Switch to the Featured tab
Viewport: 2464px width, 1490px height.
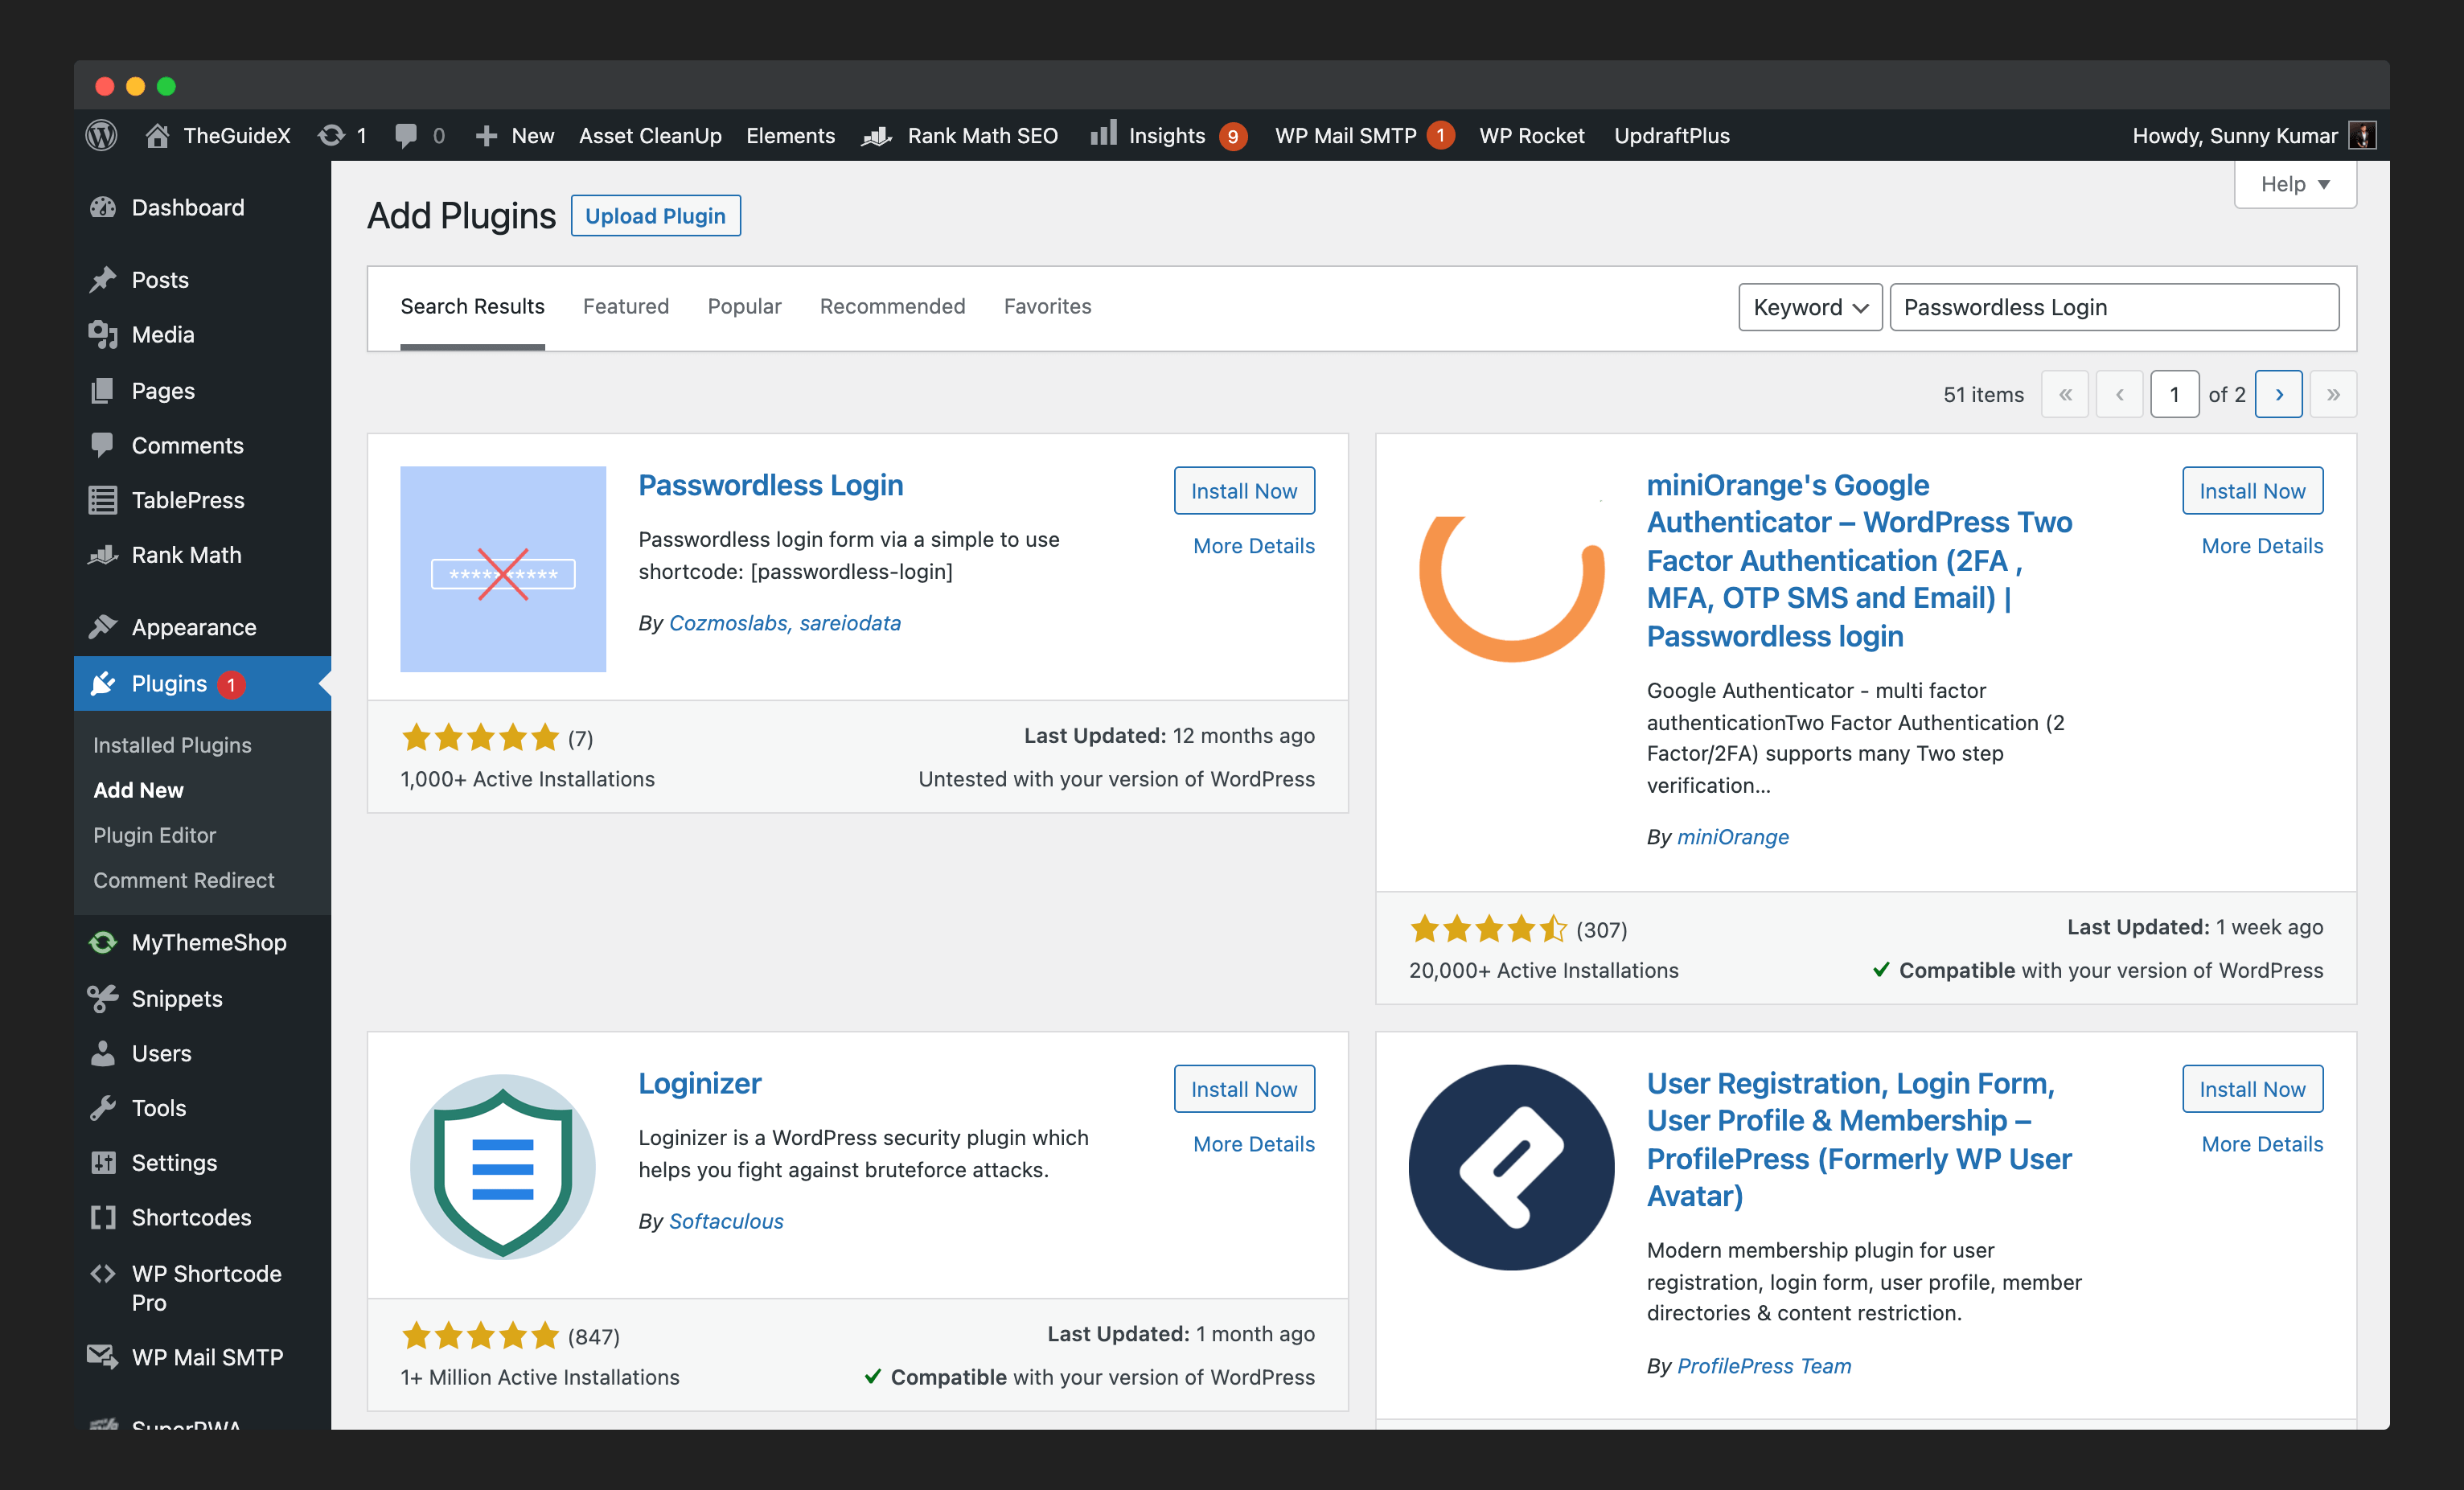point(625,306)
